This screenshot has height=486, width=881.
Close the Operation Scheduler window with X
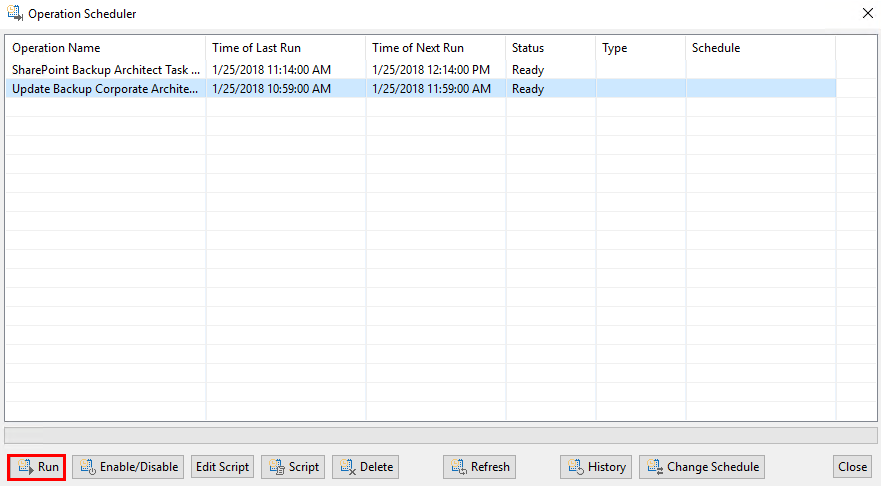pos(866,14)
